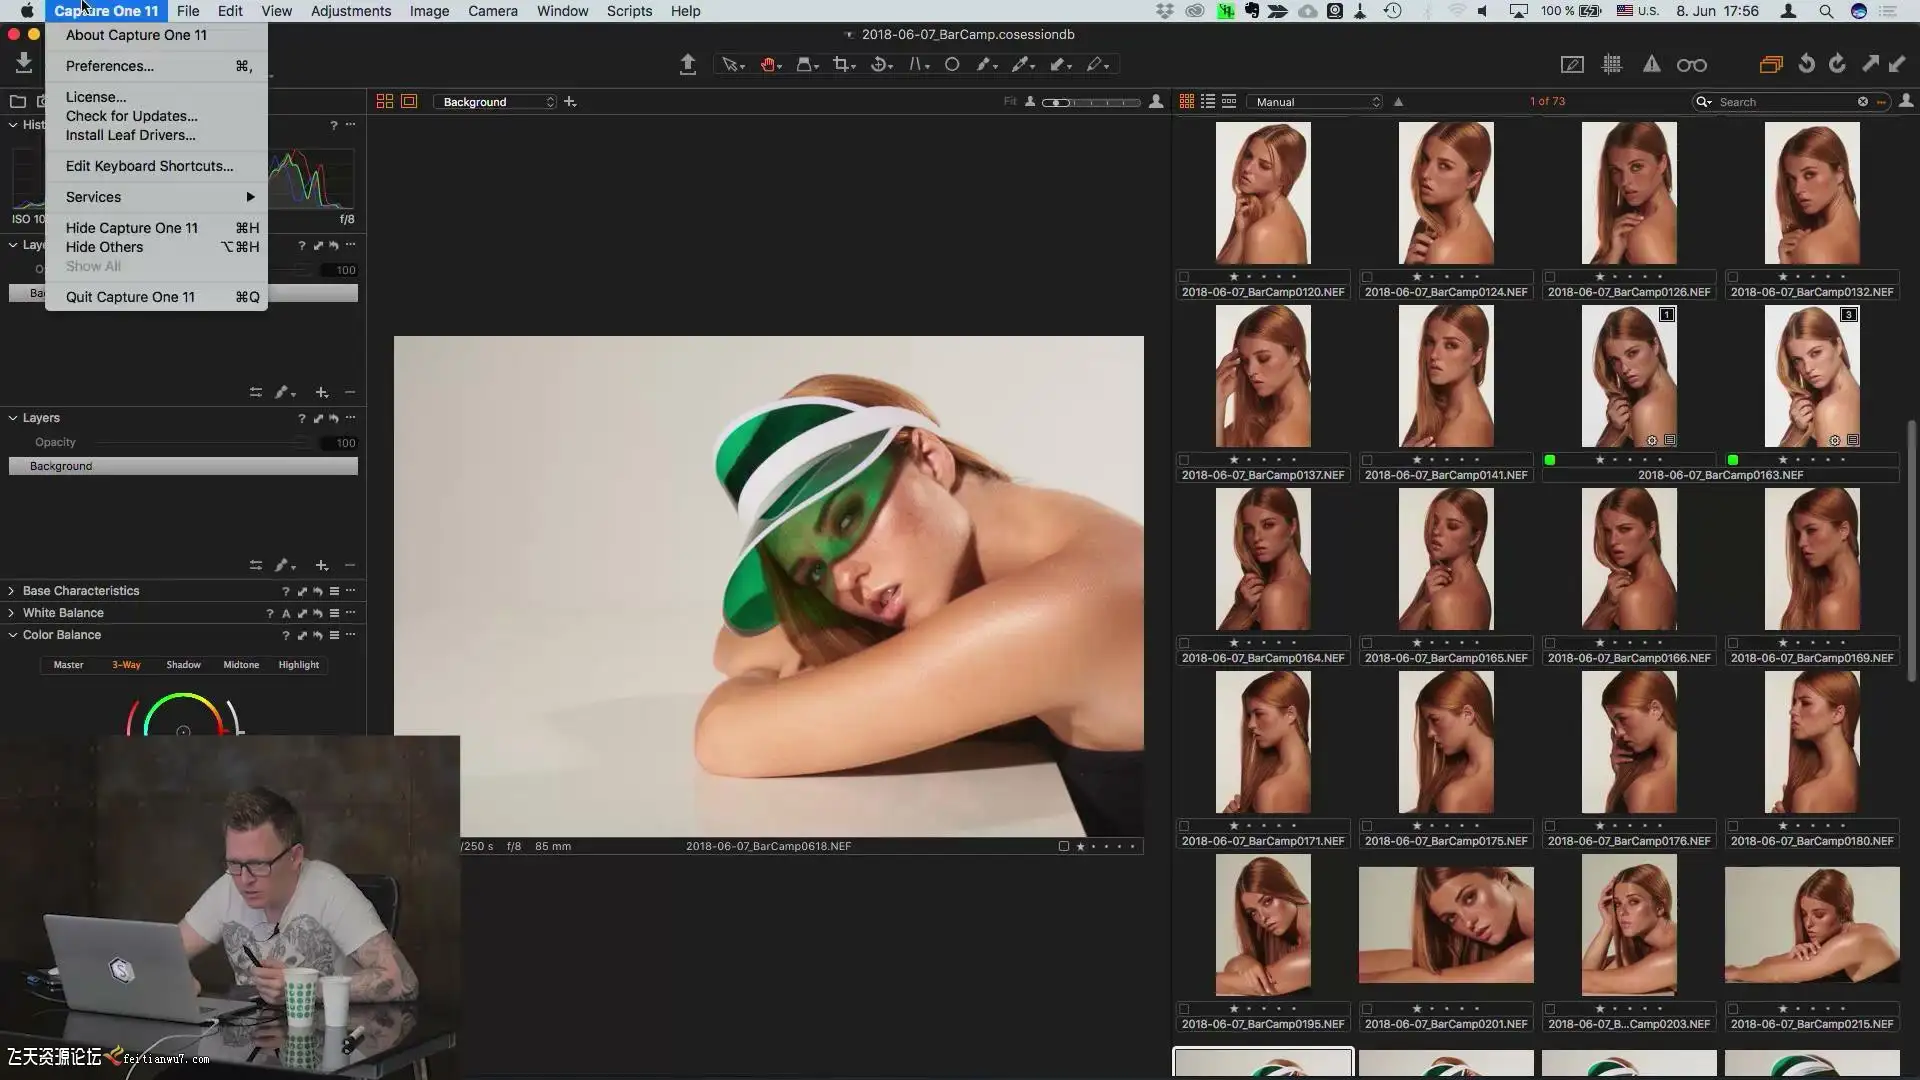
Task: Open the Adjustments menu
Action: tap(350, 11)
